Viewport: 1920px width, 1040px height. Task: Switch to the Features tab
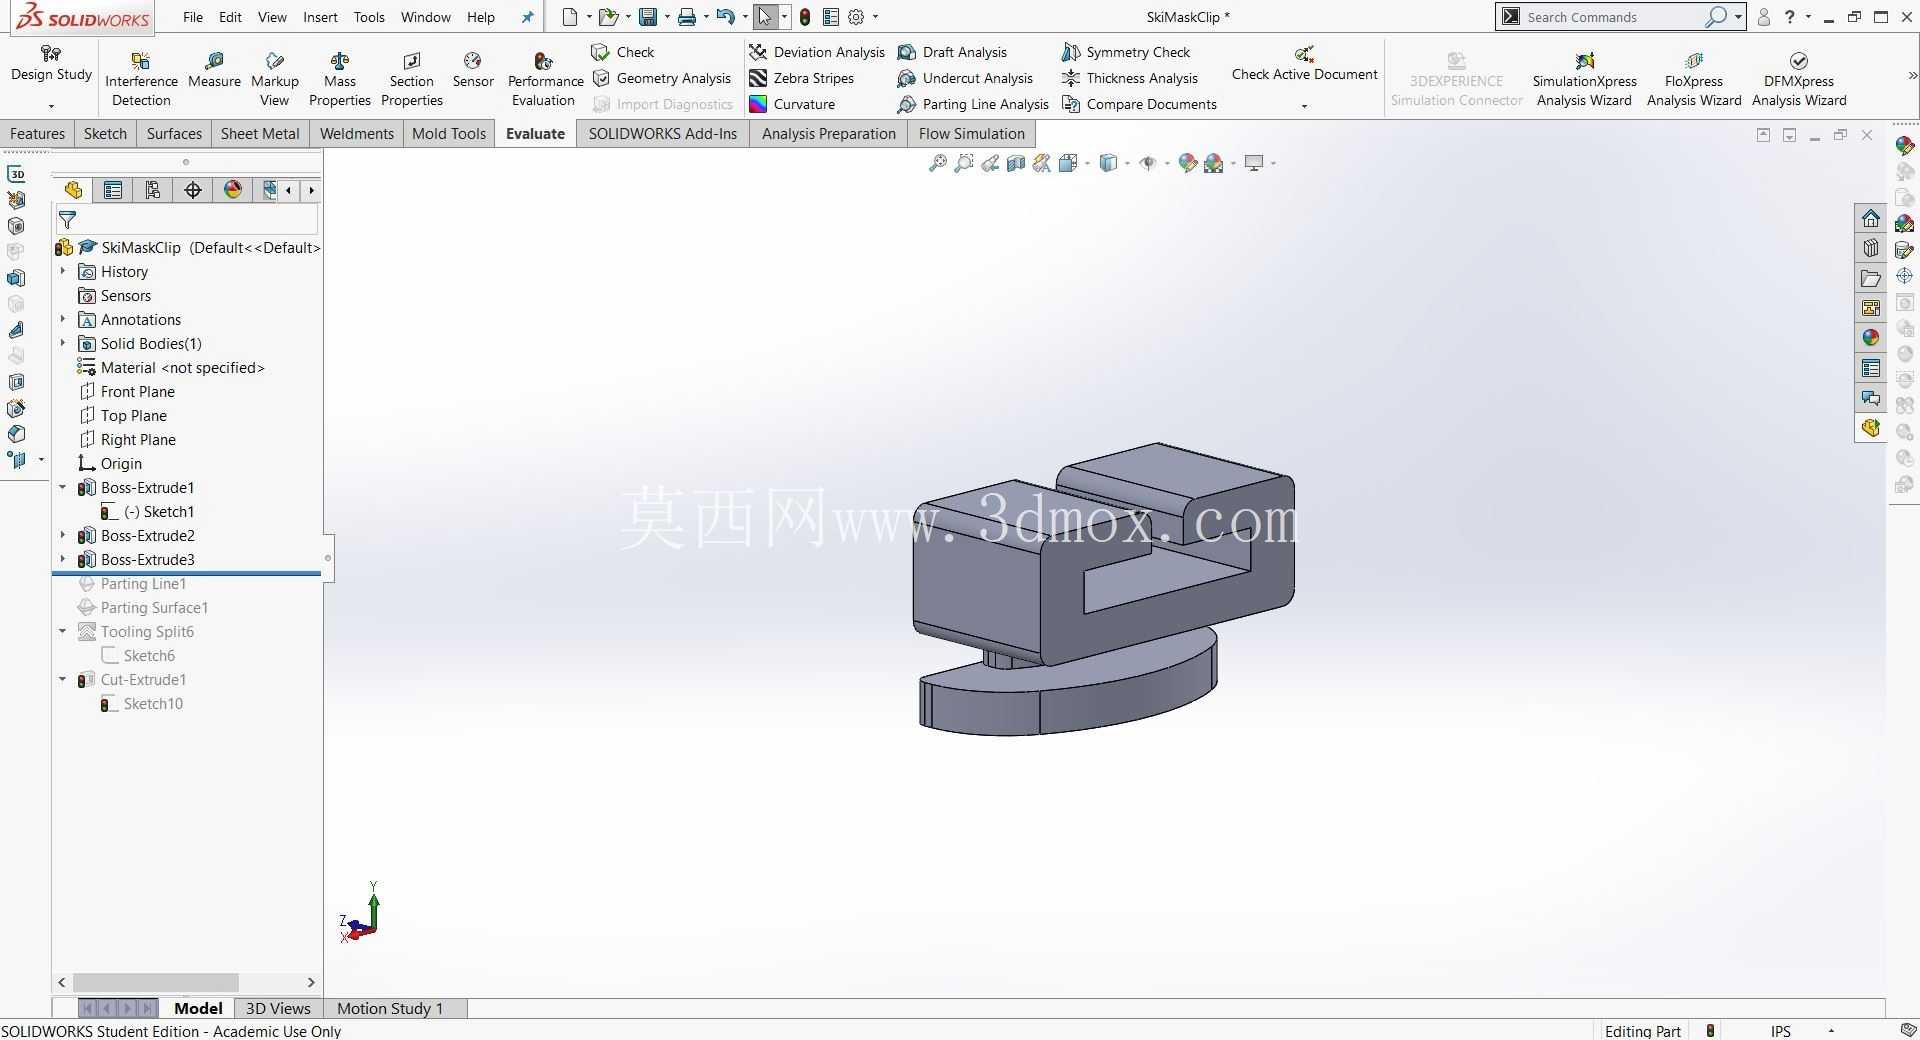[x=37, y=133]
